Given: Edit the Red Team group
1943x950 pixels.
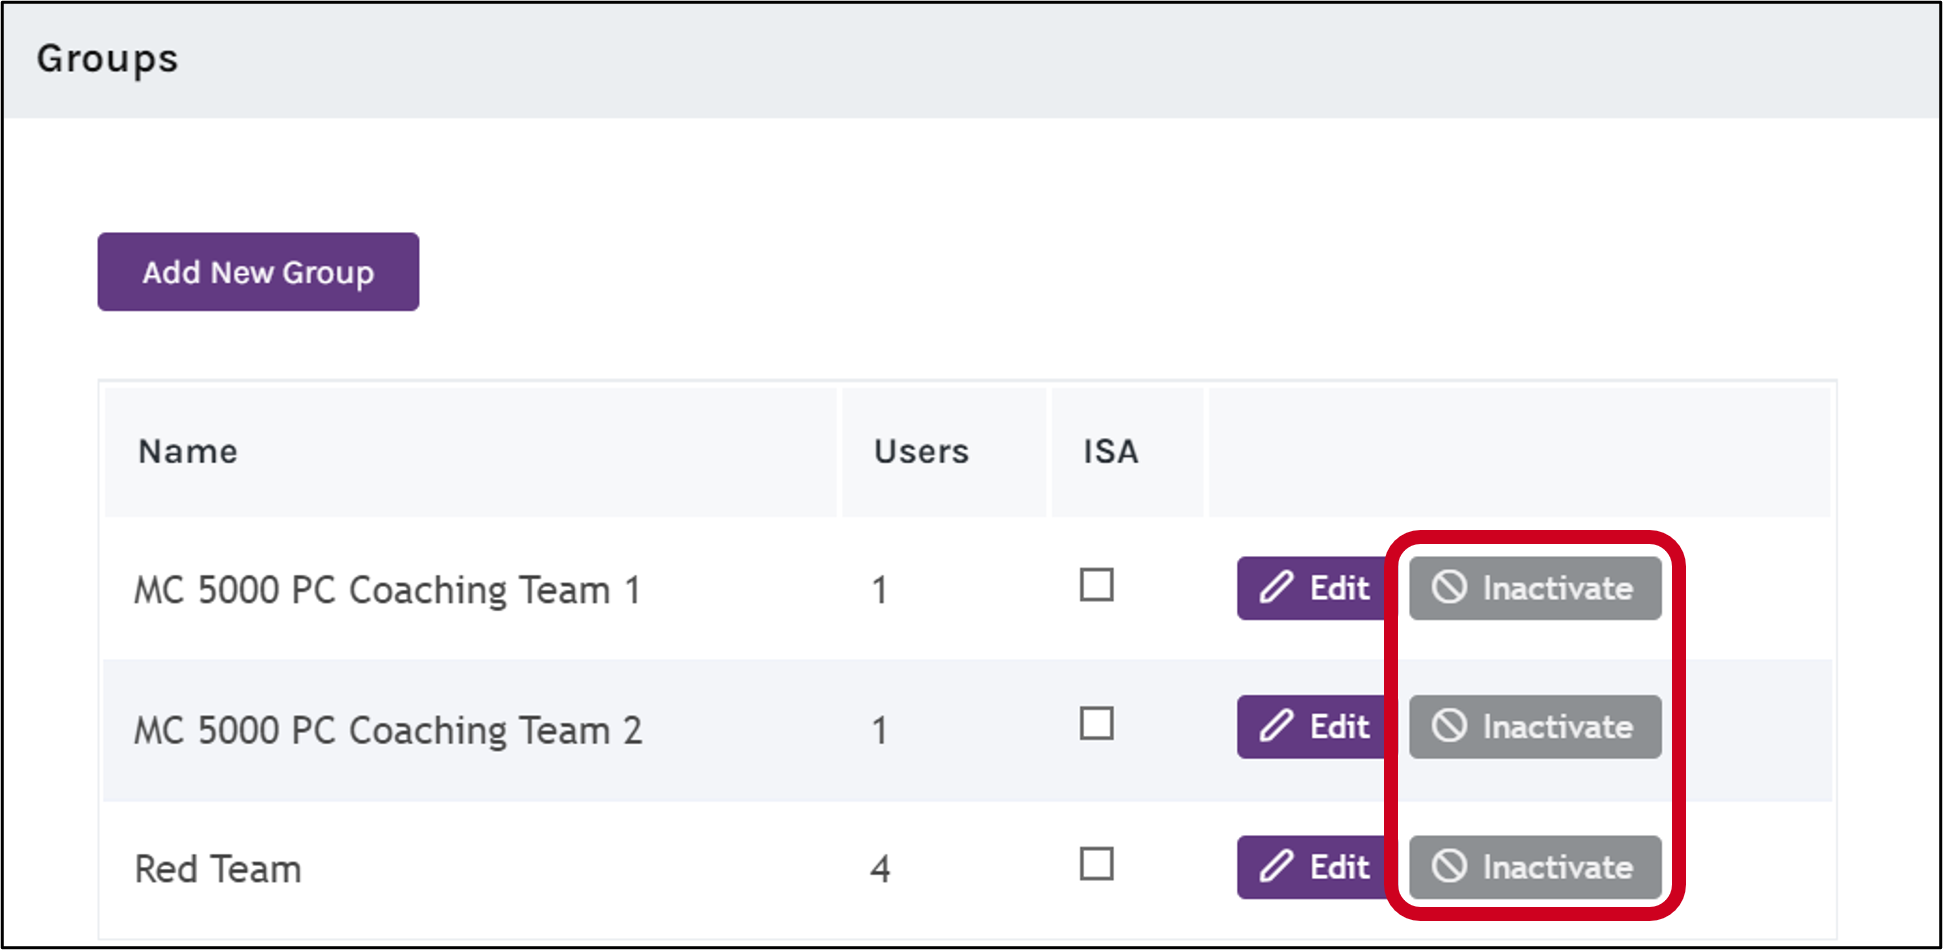Looking at the screenshot, I should 1313,867.
